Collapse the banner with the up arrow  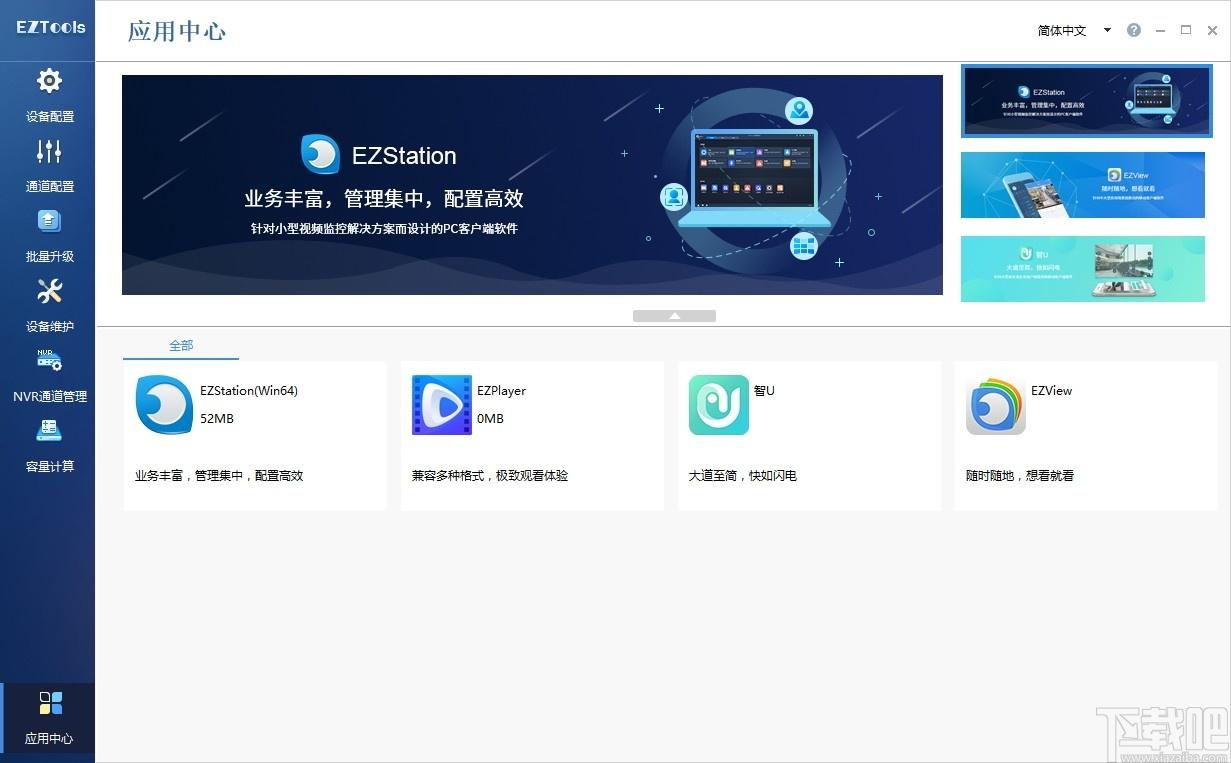click(x=674, y=316)
